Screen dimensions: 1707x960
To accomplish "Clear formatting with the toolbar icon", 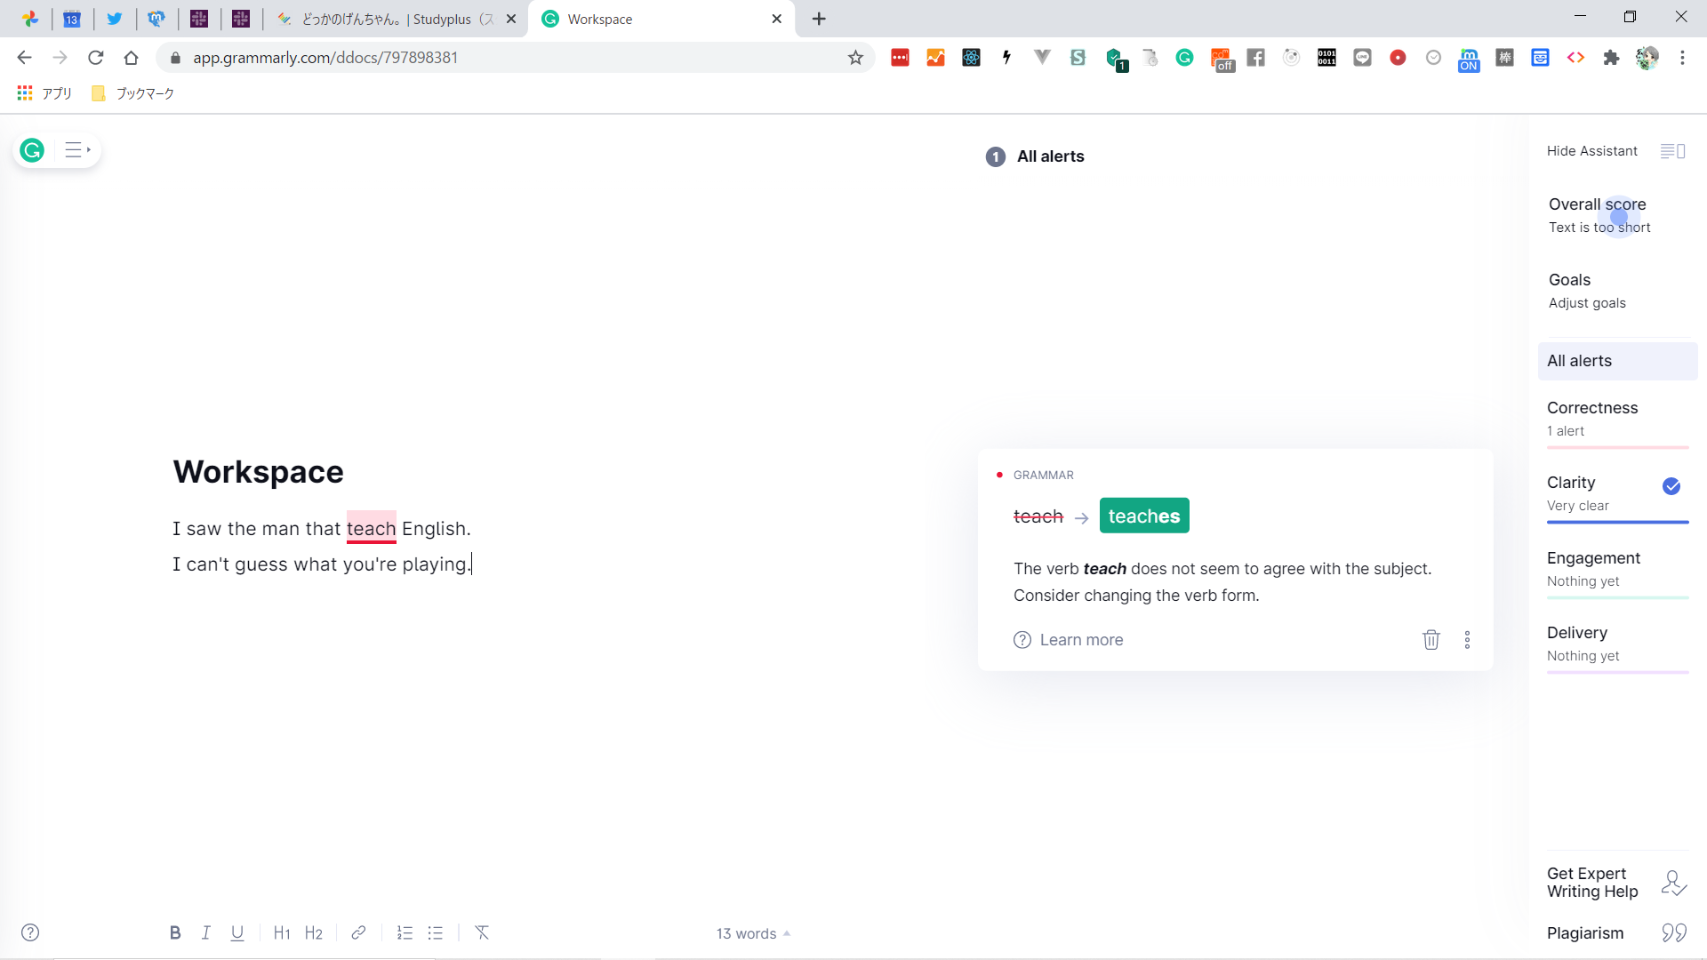I will [x=482, y=933].
